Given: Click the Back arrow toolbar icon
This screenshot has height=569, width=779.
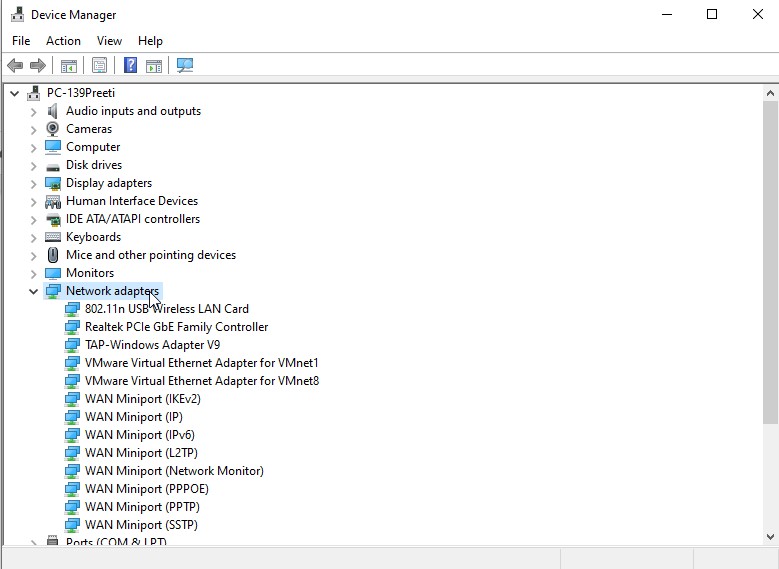Looking at the screenshot, I should [x=15, y=66].
